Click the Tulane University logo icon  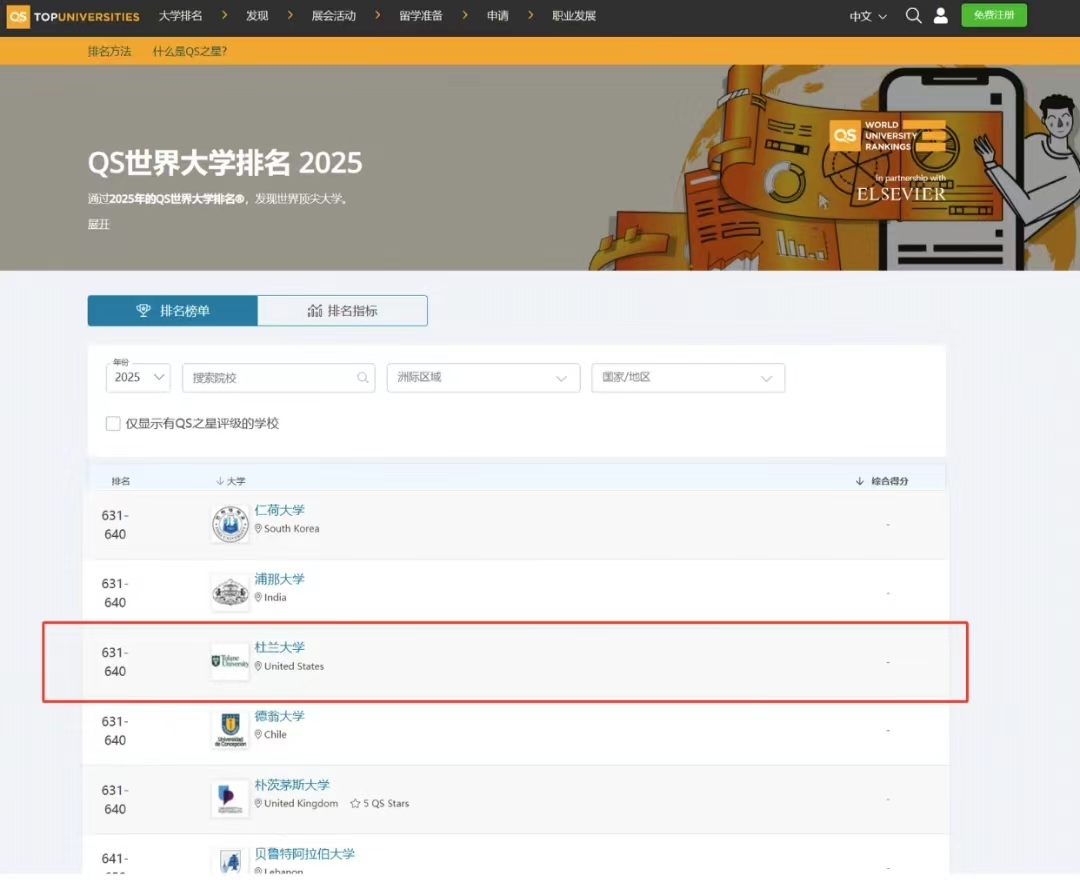click(230, 662)
